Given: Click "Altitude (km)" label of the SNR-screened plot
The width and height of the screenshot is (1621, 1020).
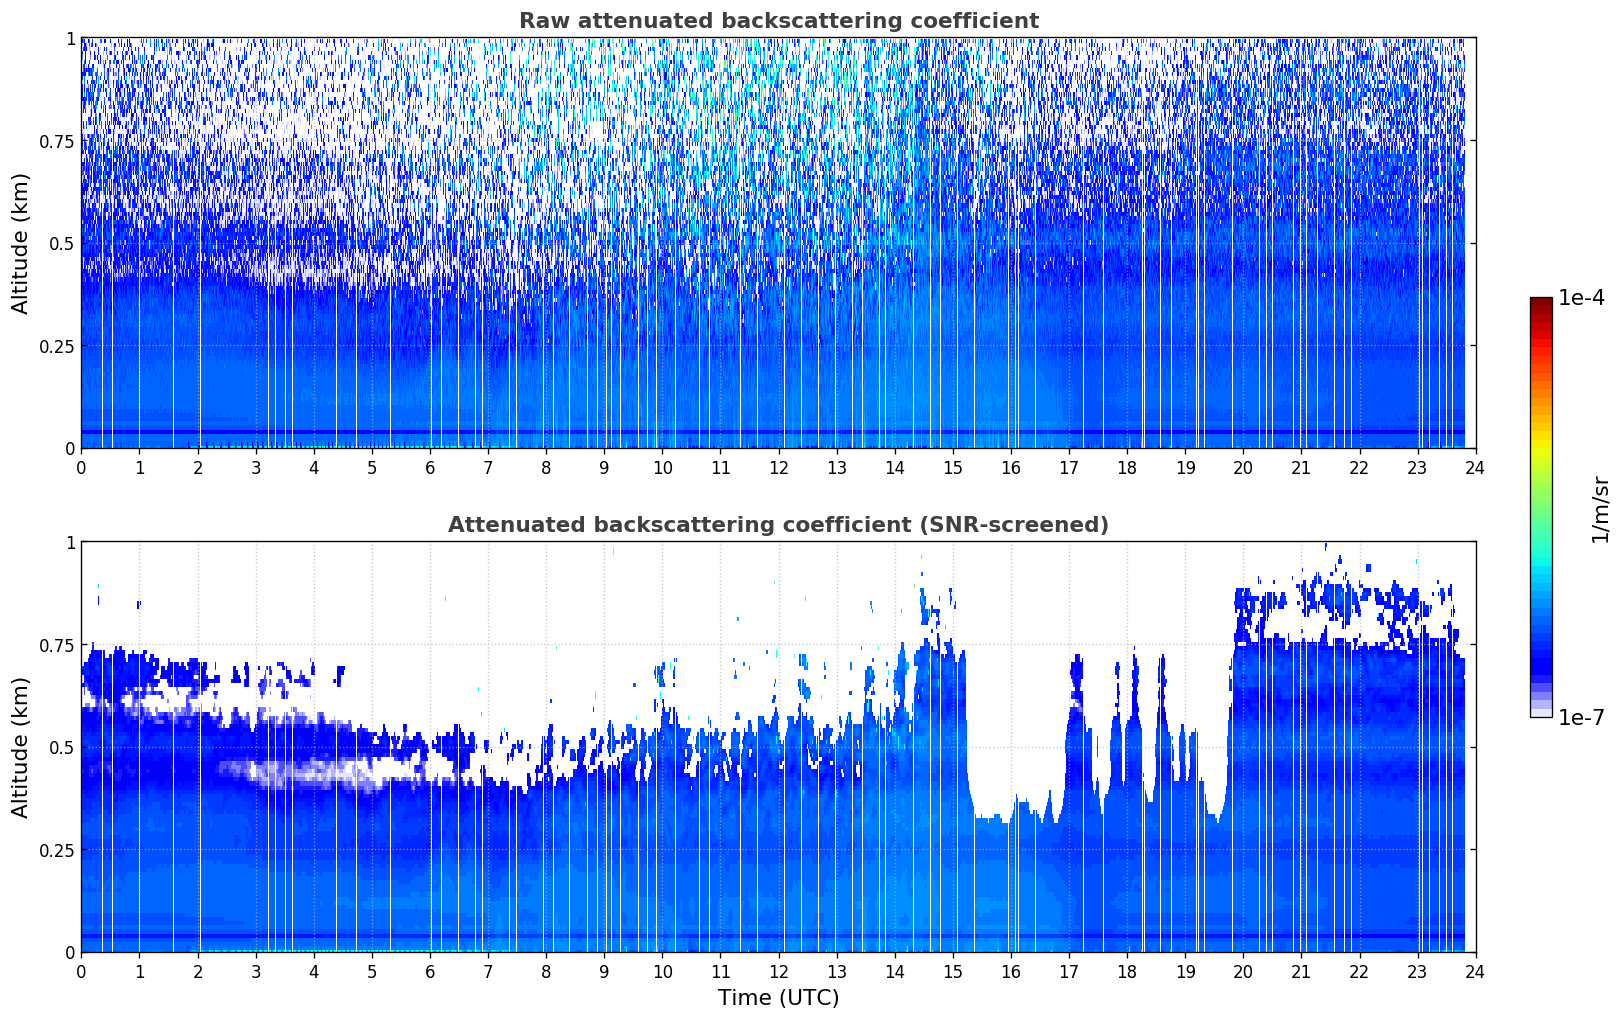Looking at the screenshot, I should pos(21,747).
